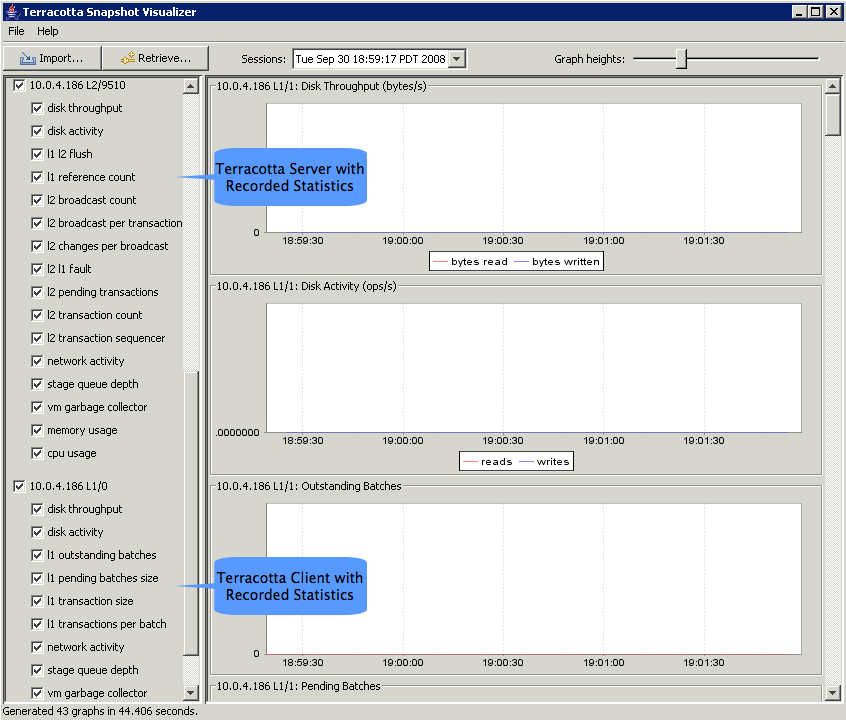The width and height of the screenshot is (846, 720).
Task: Click 'bytes written' legend entry
Action: point(557,262)
